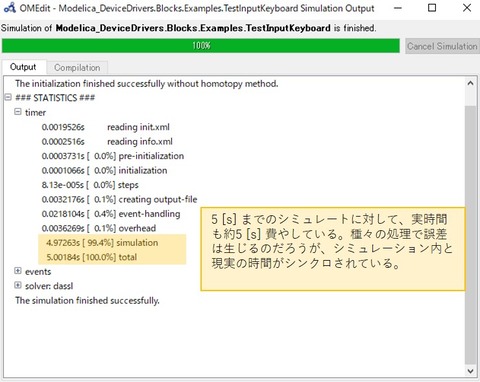Select the 'event-handling' timer row
480x382 pixels.
111,214
